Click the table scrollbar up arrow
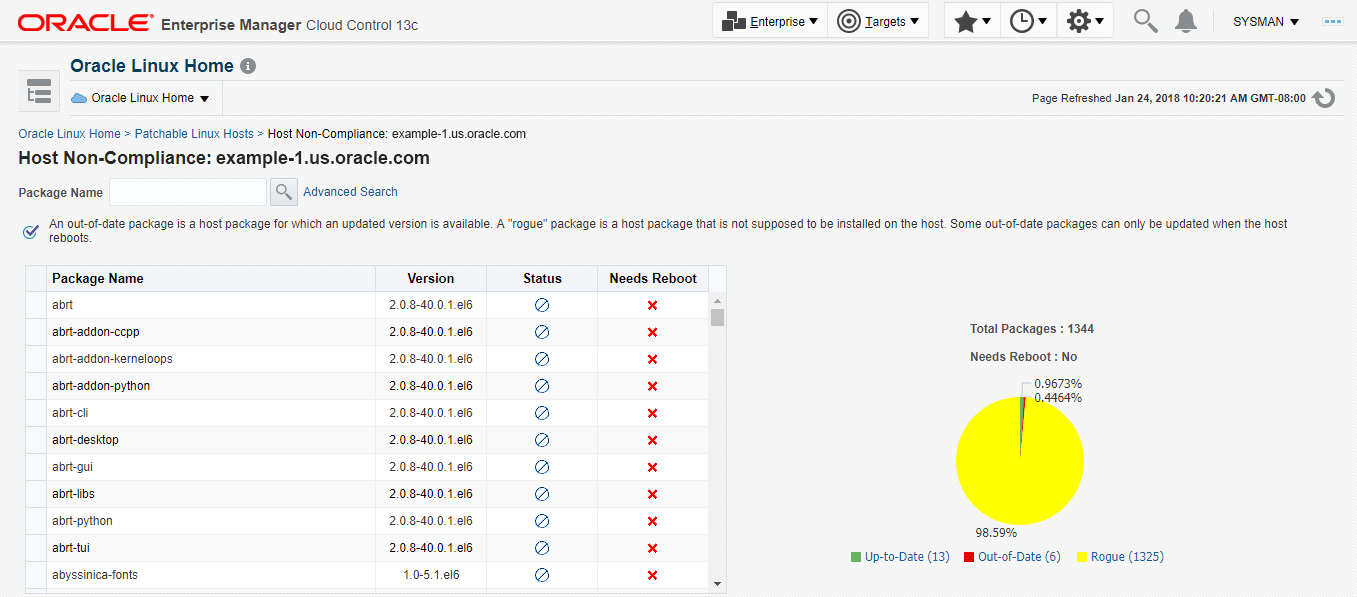 [717, 299]
